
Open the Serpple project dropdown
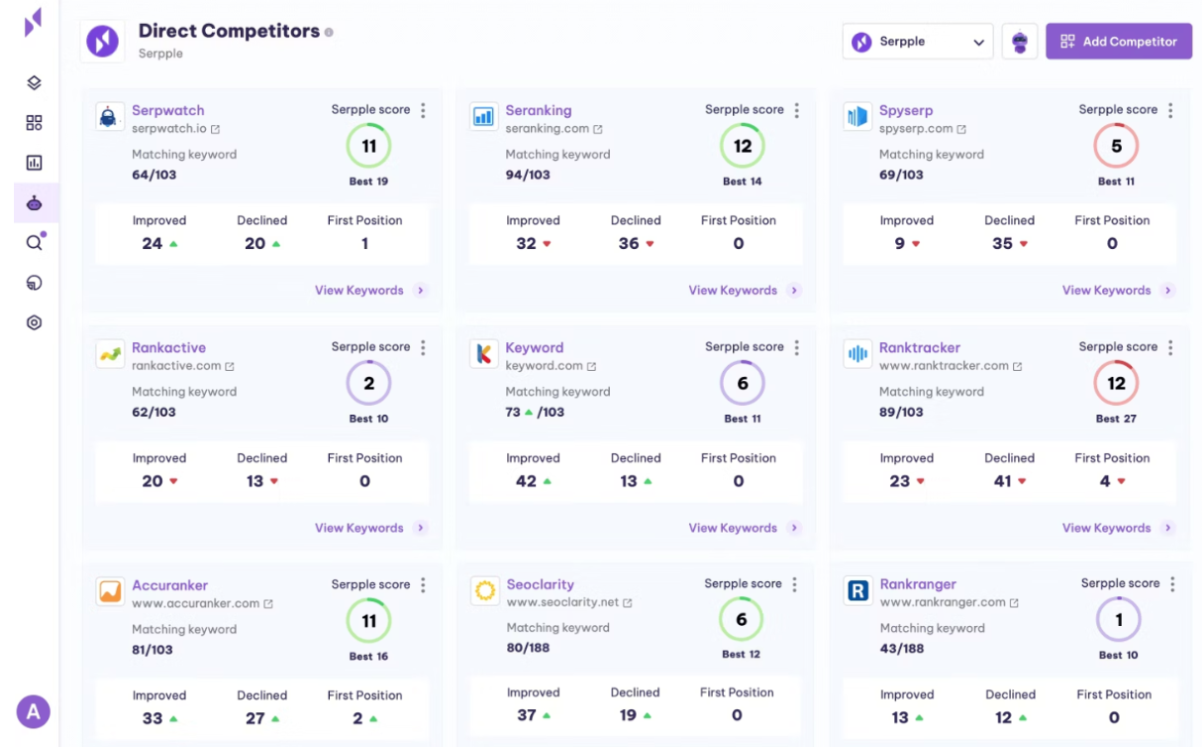coord(918,42)
